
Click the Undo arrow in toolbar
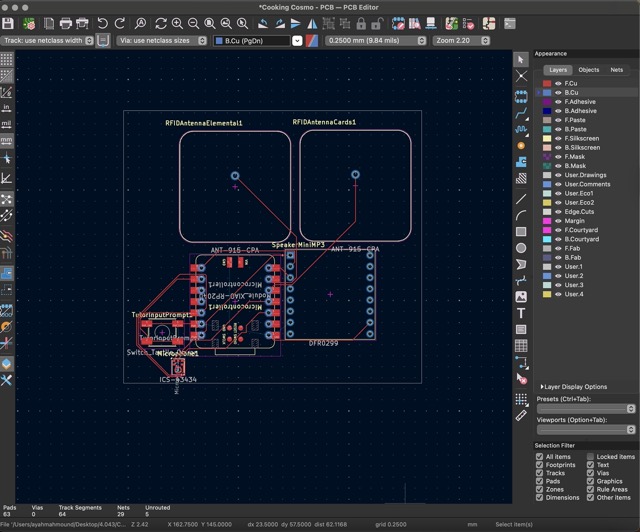click(x=102, y=23)
